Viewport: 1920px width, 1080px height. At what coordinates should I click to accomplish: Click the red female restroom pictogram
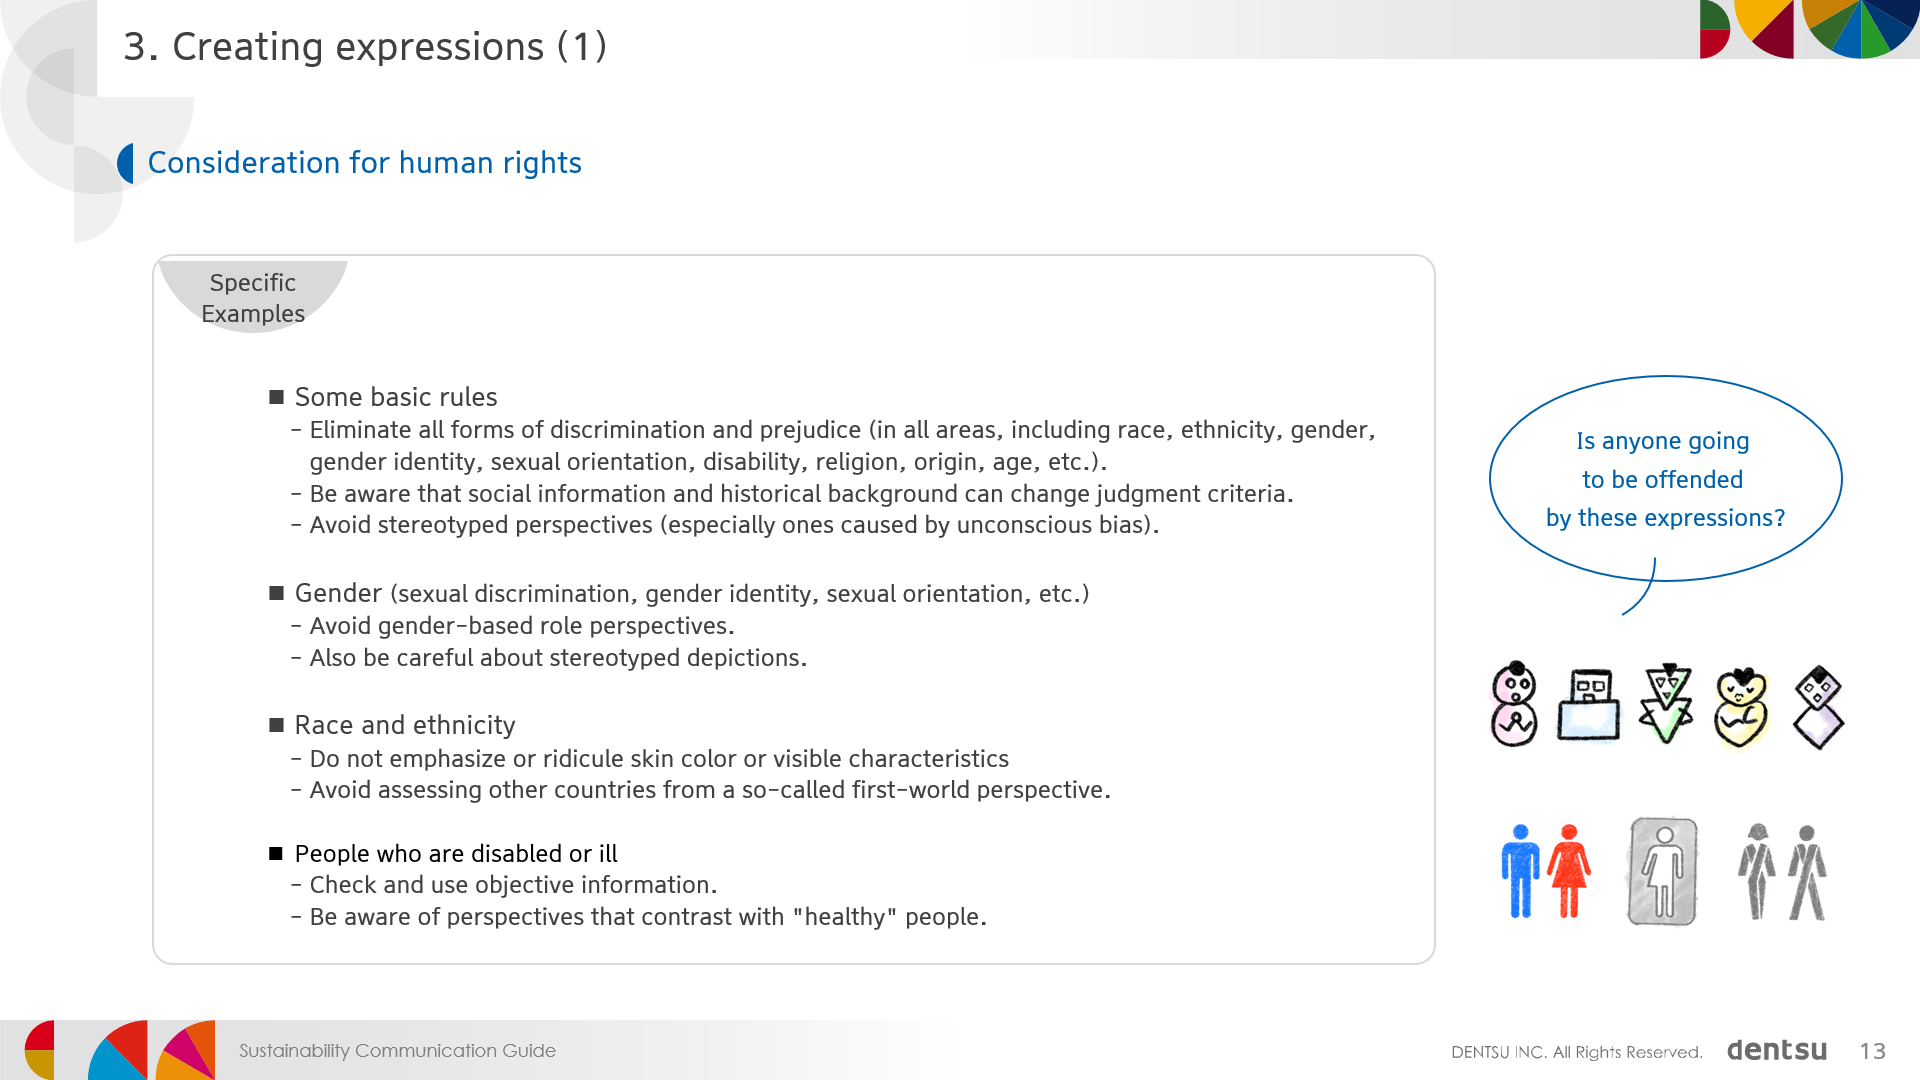click(x=1569, y=871)
